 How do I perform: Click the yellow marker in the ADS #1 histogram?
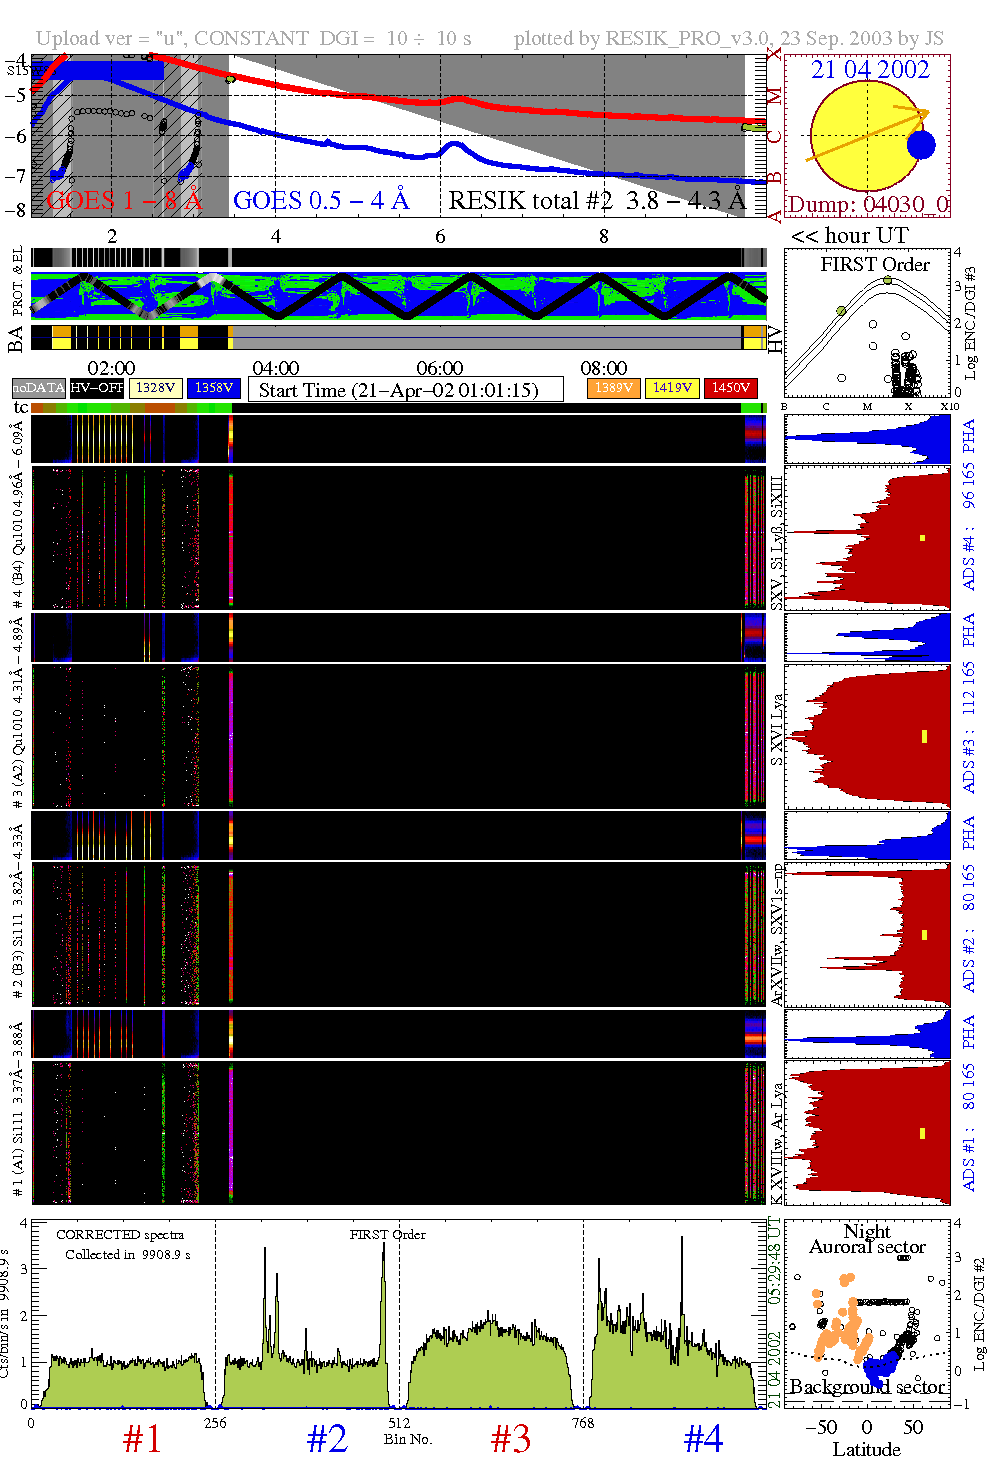(922, 1133)
